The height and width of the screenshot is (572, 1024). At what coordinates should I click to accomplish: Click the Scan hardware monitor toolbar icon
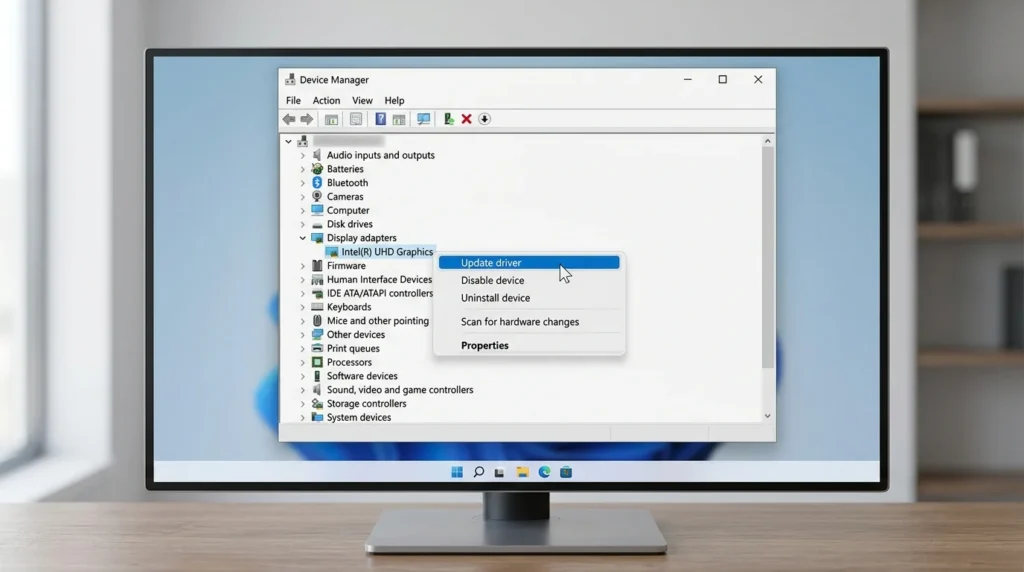423,119
